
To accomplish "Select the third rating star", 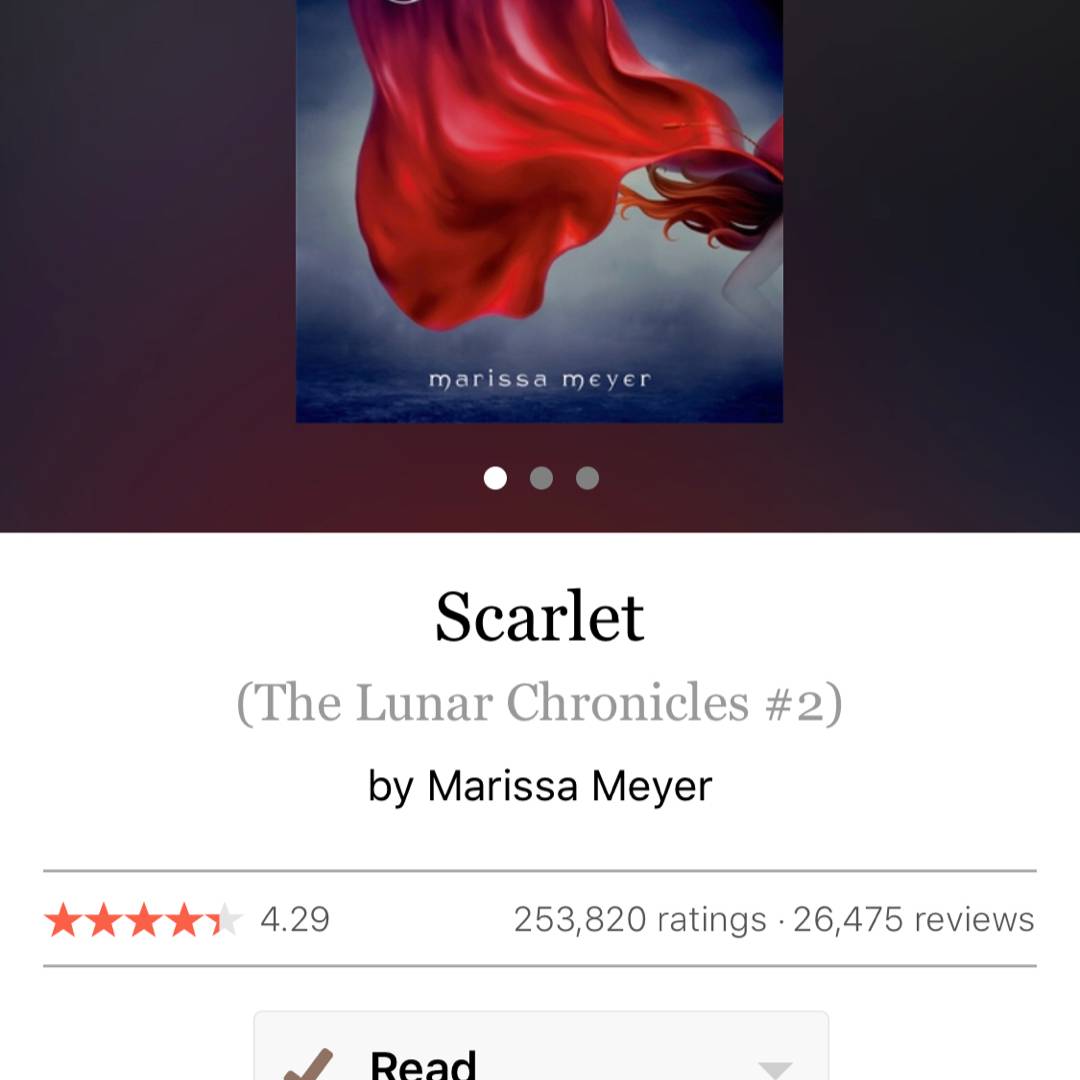I will (144, 920).
